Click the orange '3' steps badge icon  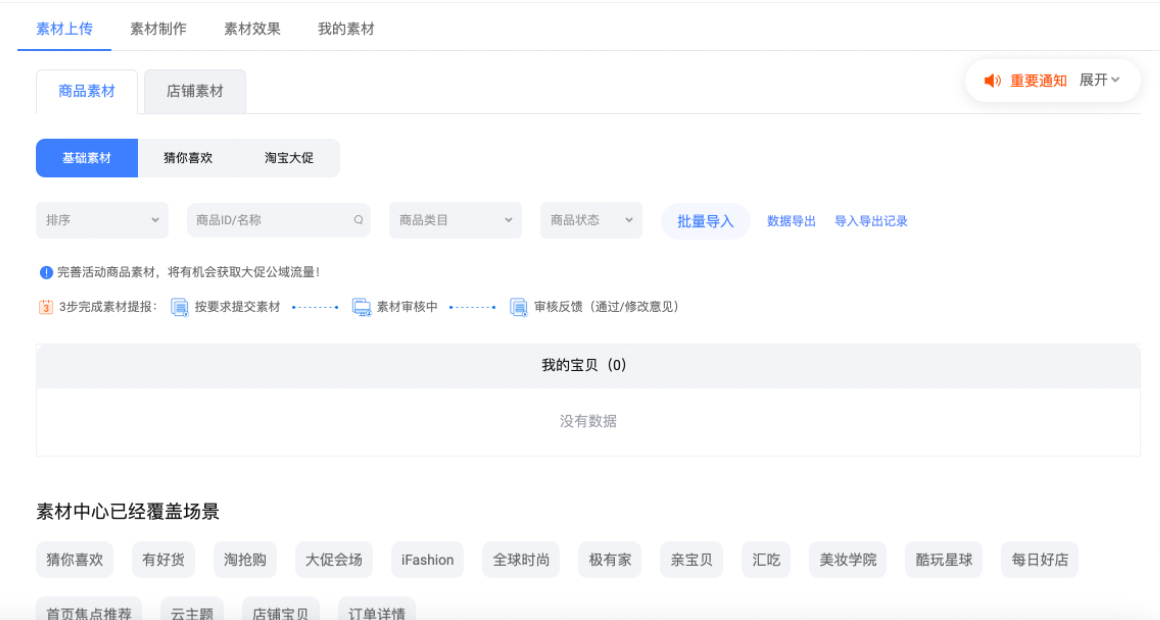(x=45, y=307)
